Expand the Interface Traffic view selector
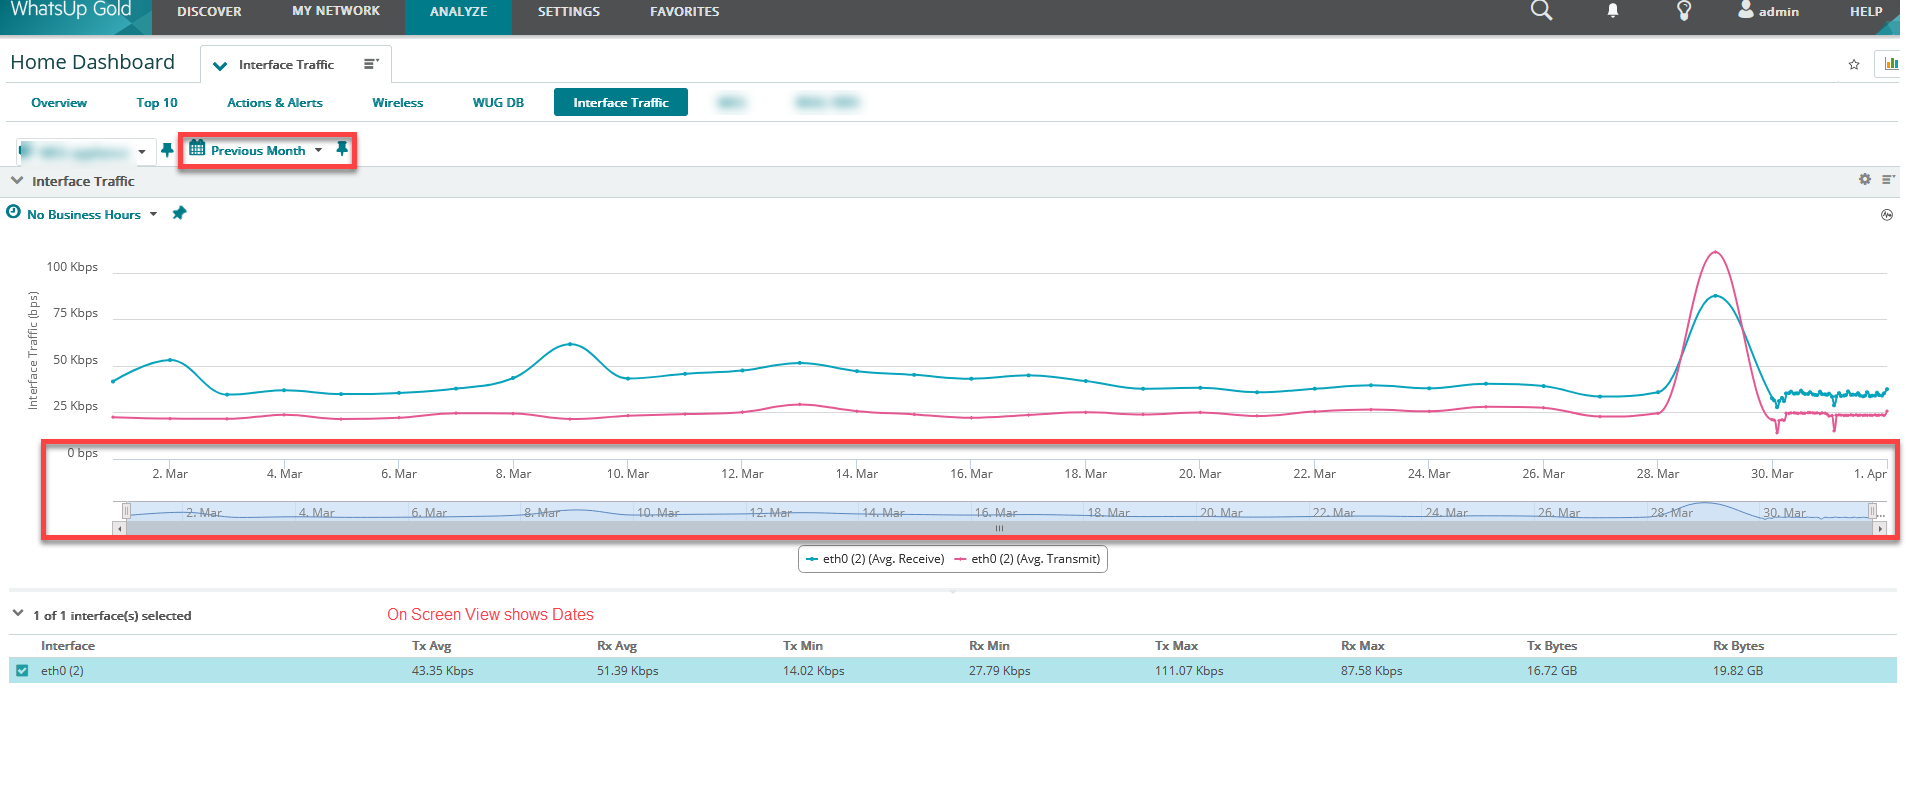The height and width of the screenshot is (790, 1910). pyautogui.click(x=220, y=66)
